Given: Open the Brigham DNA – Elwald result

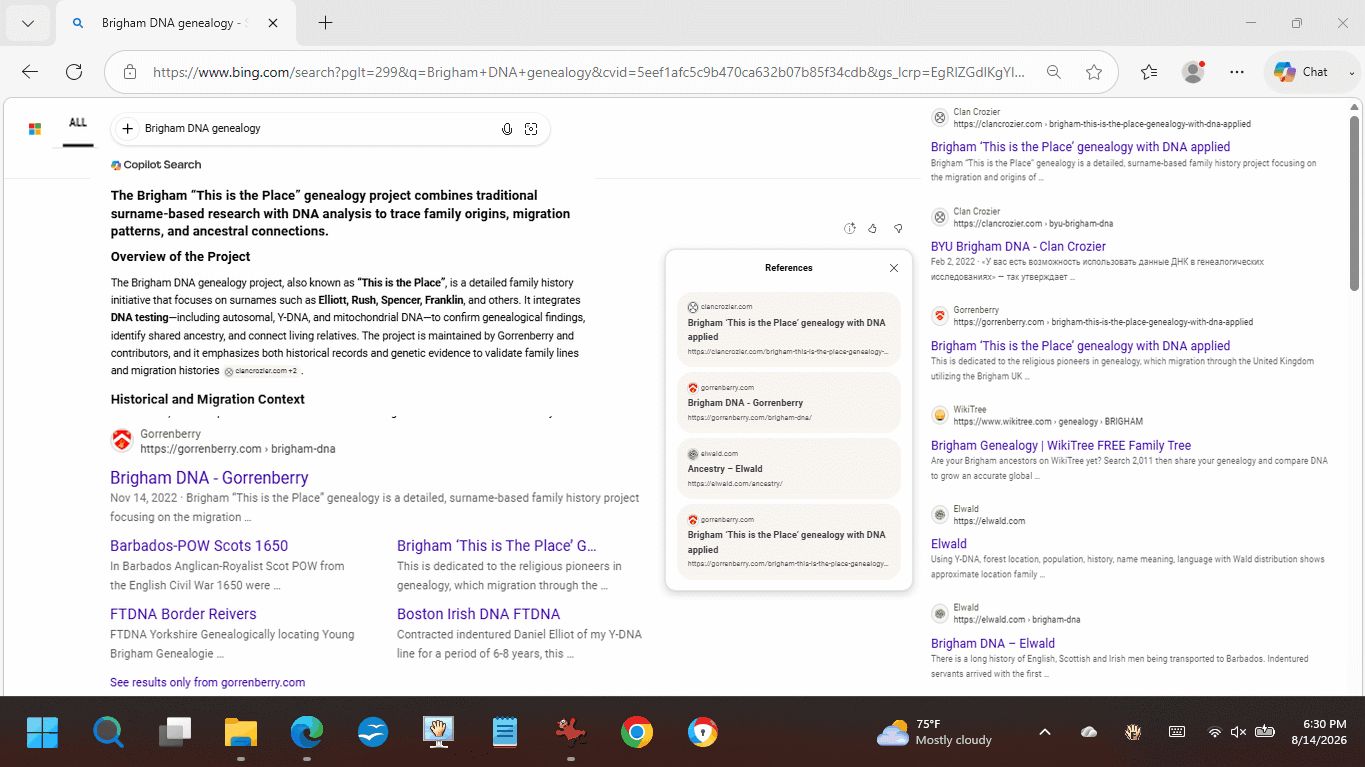Looking at the screenshot, I should point(993,644).
